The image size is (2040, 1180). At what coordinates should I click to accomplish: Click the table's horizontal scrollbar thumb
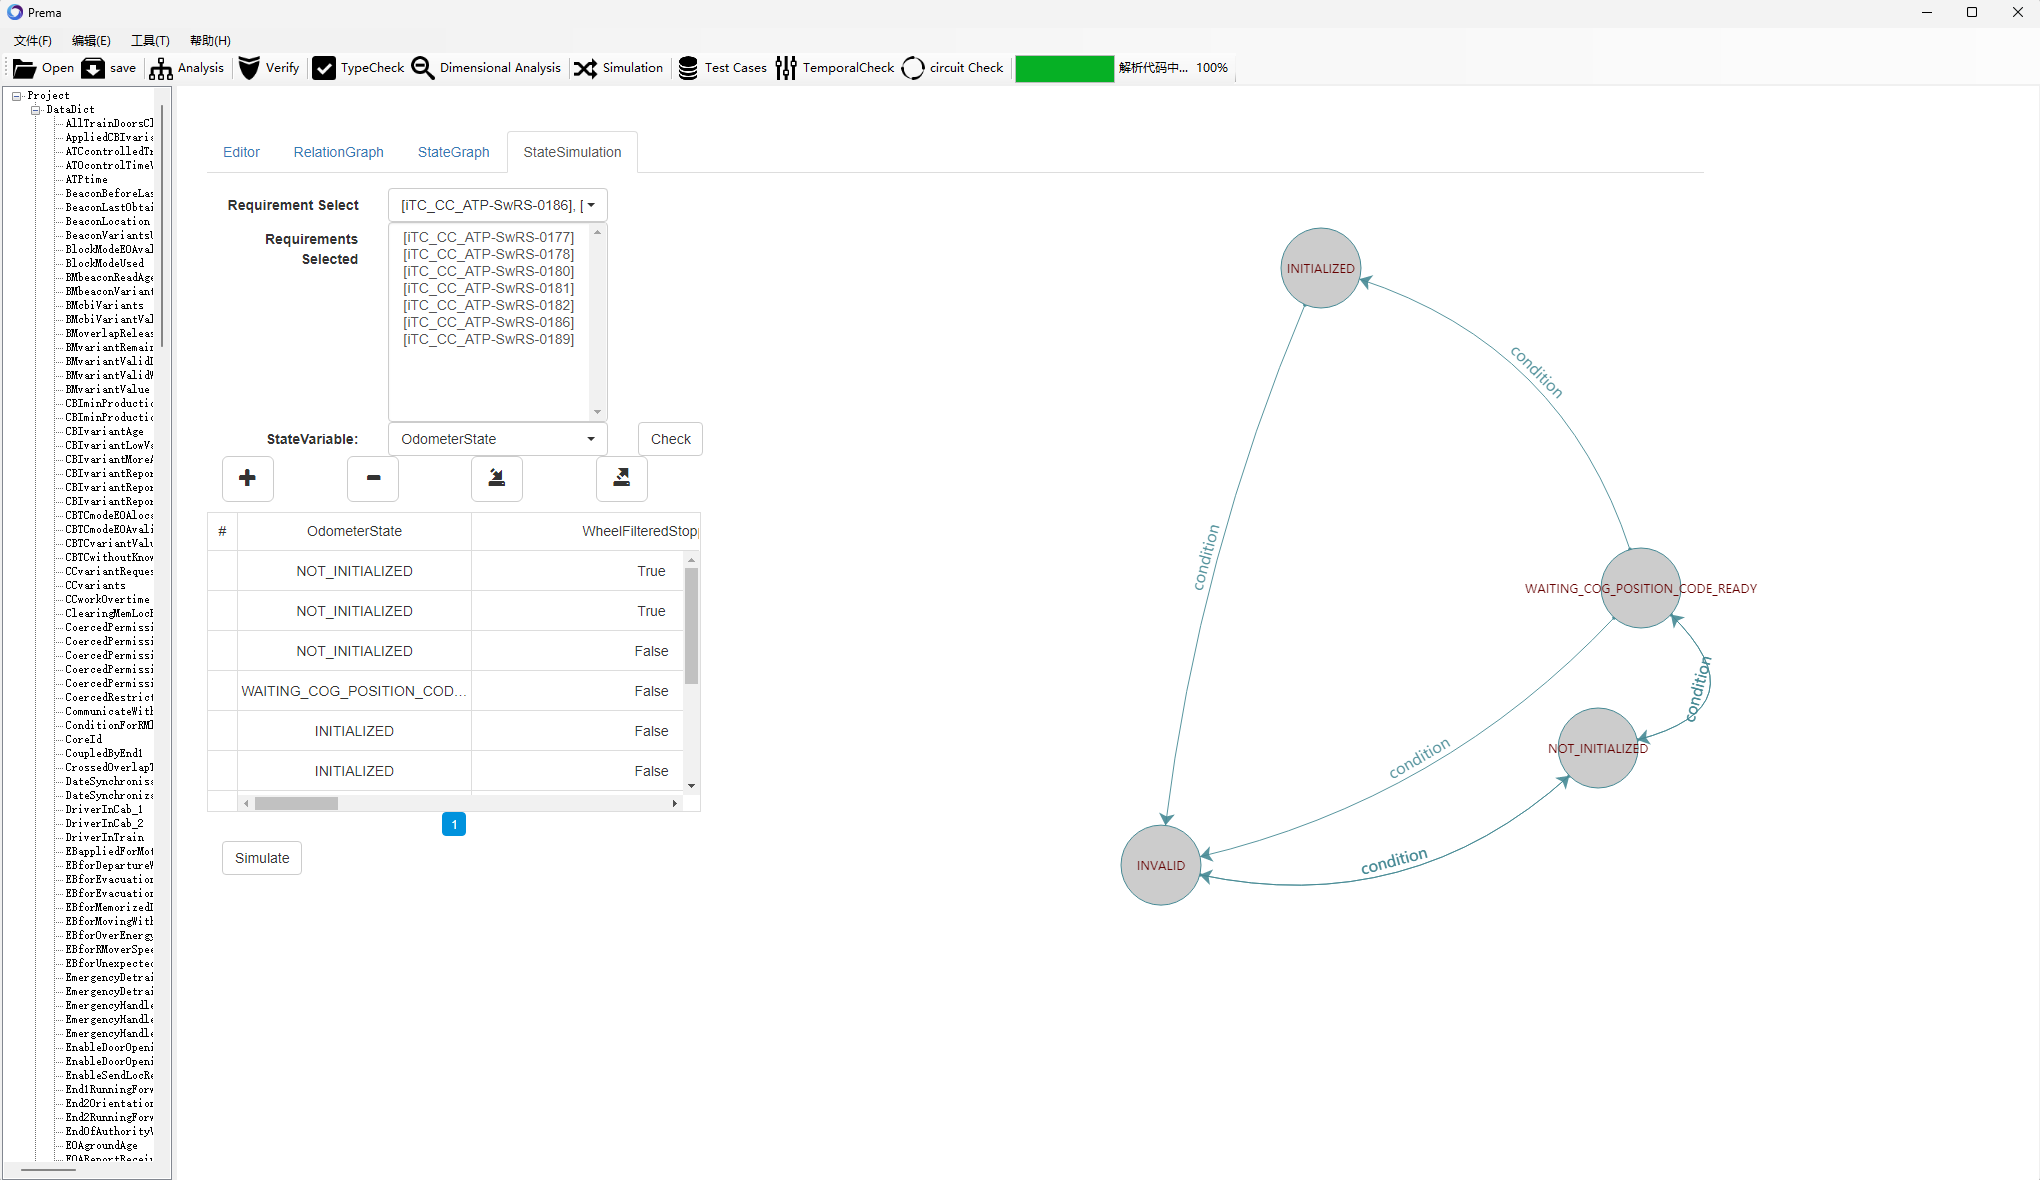coord(296,803)
